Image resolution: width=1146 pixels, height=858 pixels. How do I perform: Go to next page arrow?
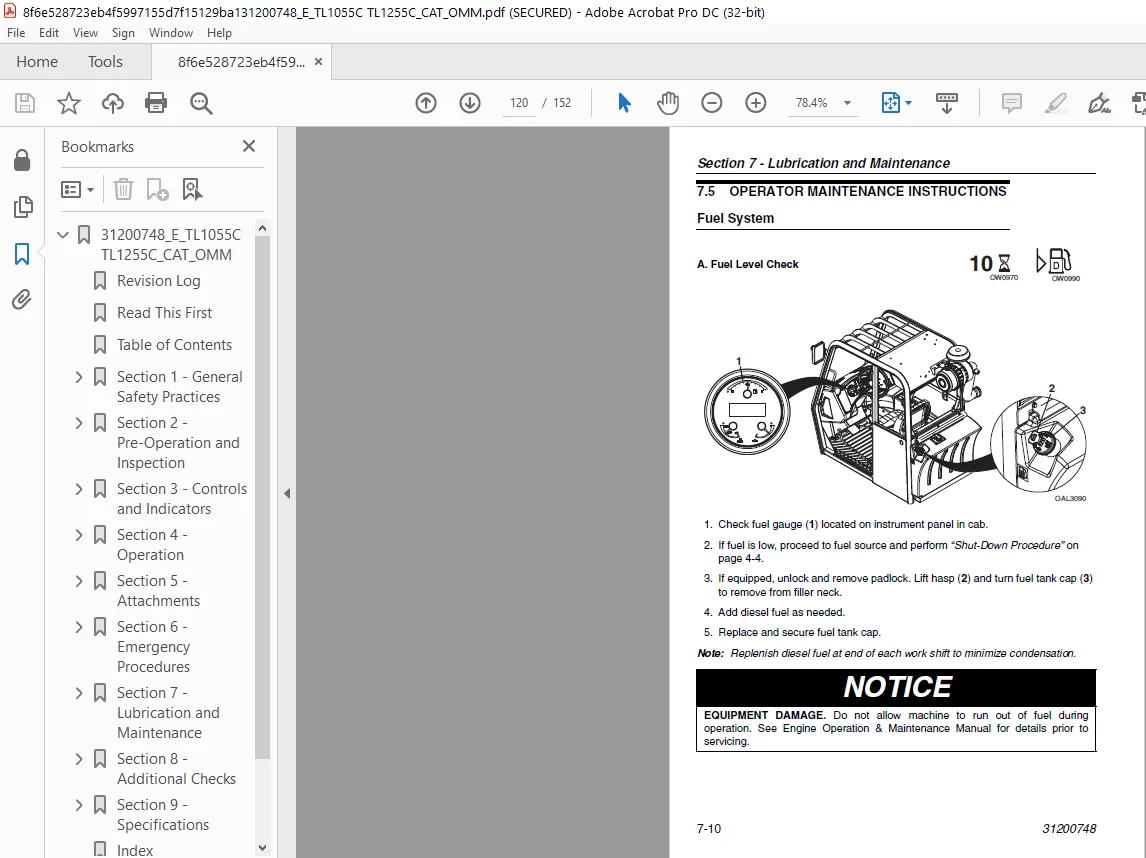point(470,103)
